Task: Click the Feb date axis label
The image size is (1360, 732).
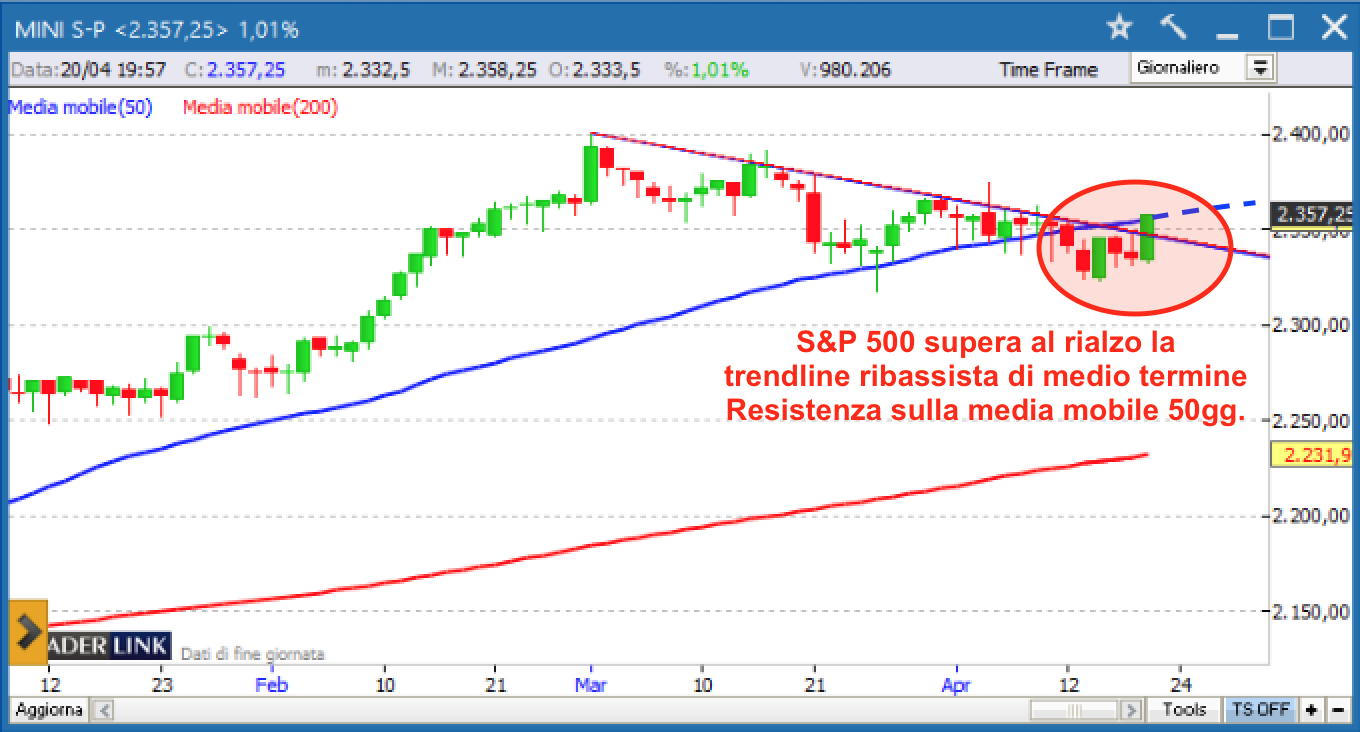Action: (x=272, y=685)
